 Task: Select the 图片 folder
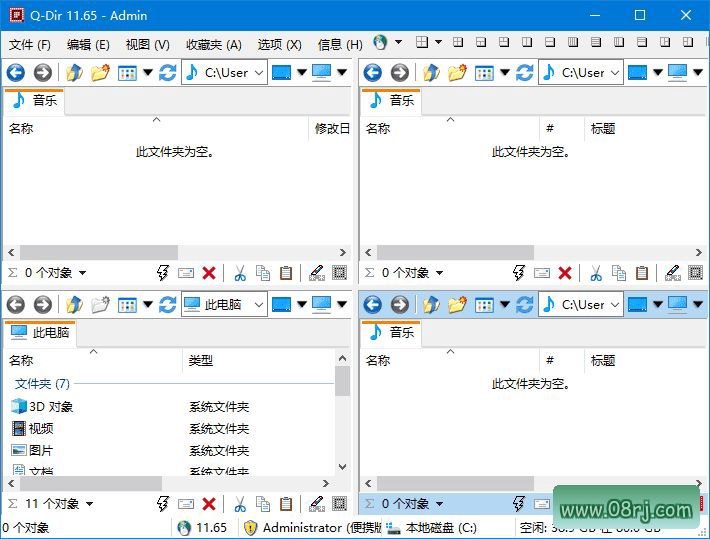pyautogui.click(x=33, y=450)
